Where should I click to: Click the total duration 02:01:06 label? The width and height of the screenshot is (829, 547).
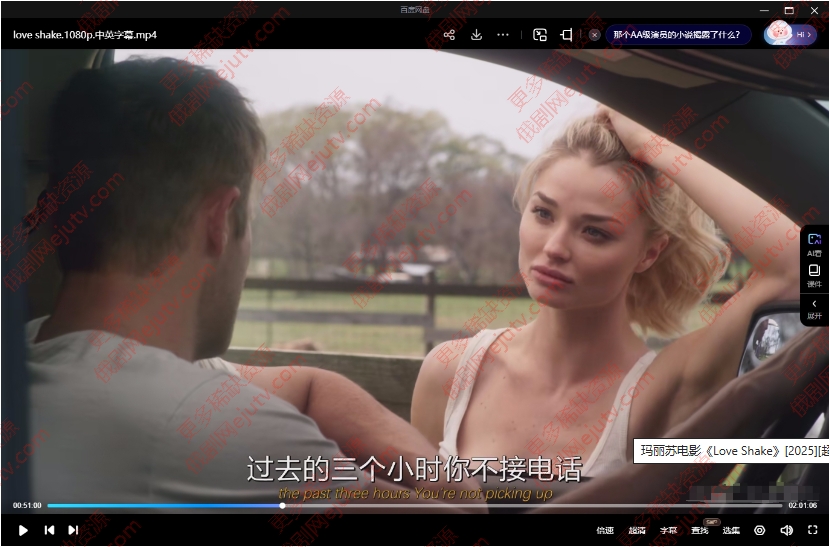coord(802,506)
